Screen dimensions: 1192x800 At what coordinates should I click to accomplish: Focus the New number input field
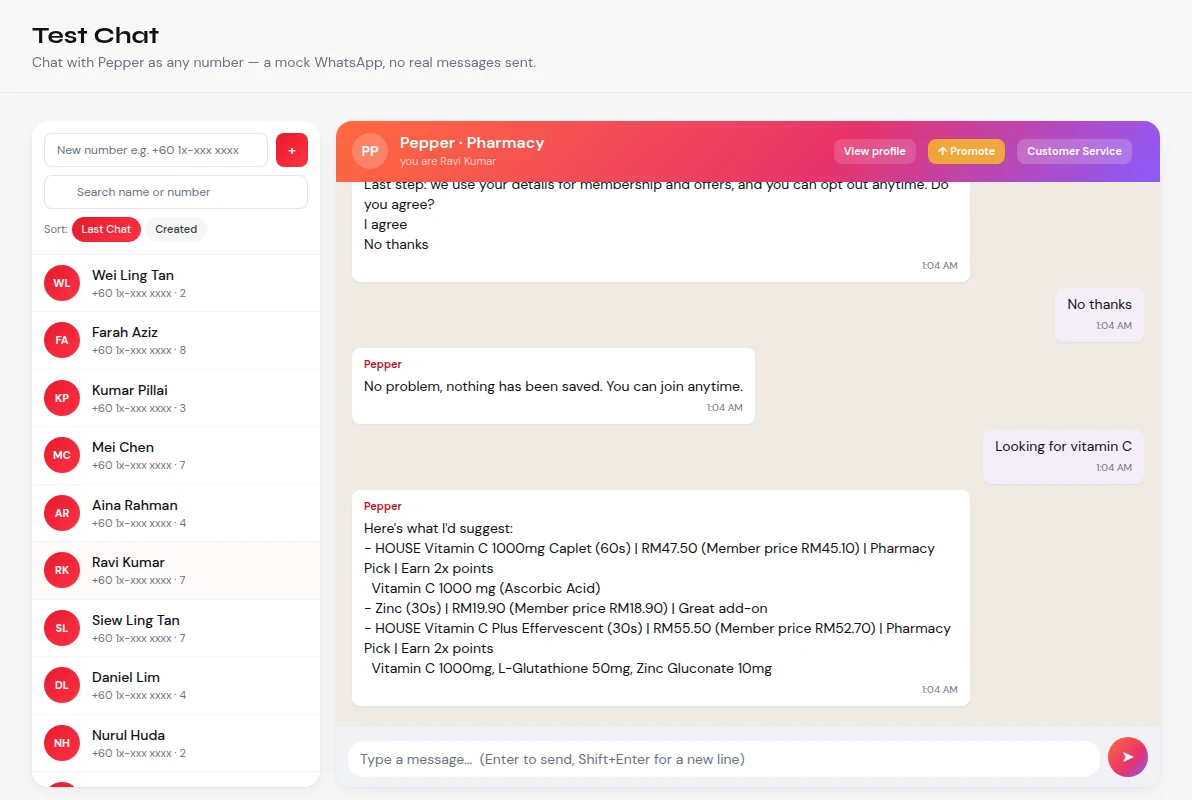click(156, 150)
